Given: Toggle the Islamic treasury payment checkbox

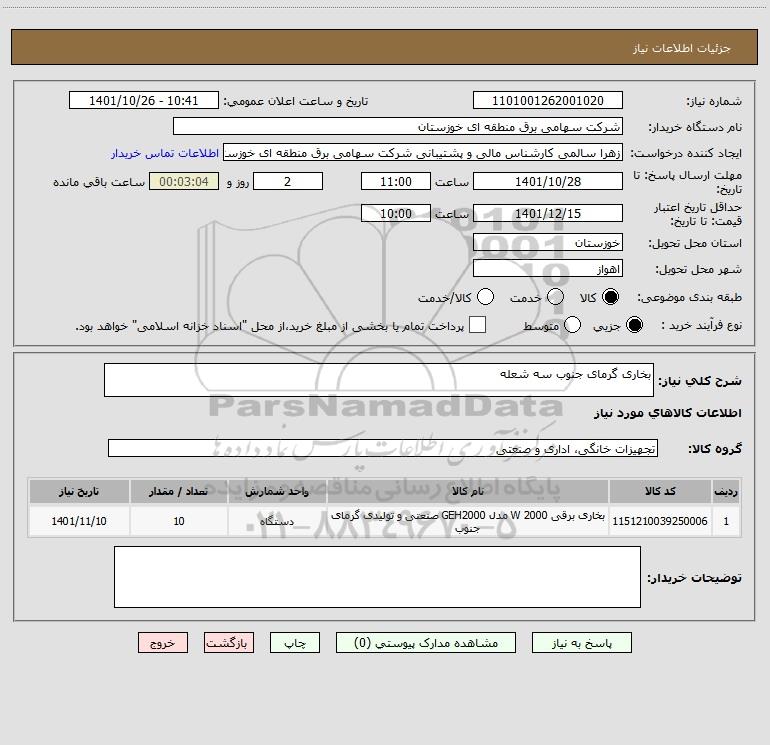Looking at the screenshot, I should click(x=477, y=325).
